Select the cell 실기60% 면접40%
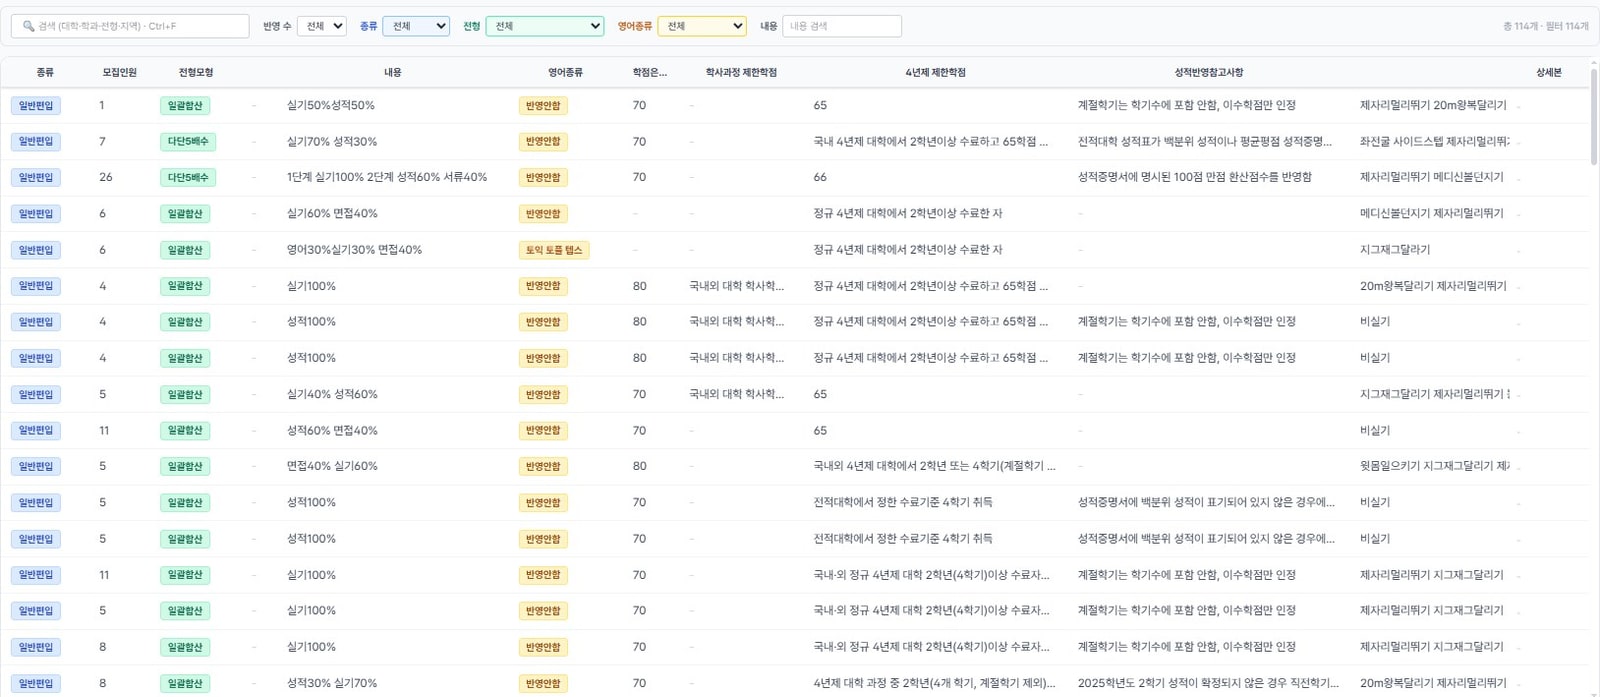 pos(332,214)
